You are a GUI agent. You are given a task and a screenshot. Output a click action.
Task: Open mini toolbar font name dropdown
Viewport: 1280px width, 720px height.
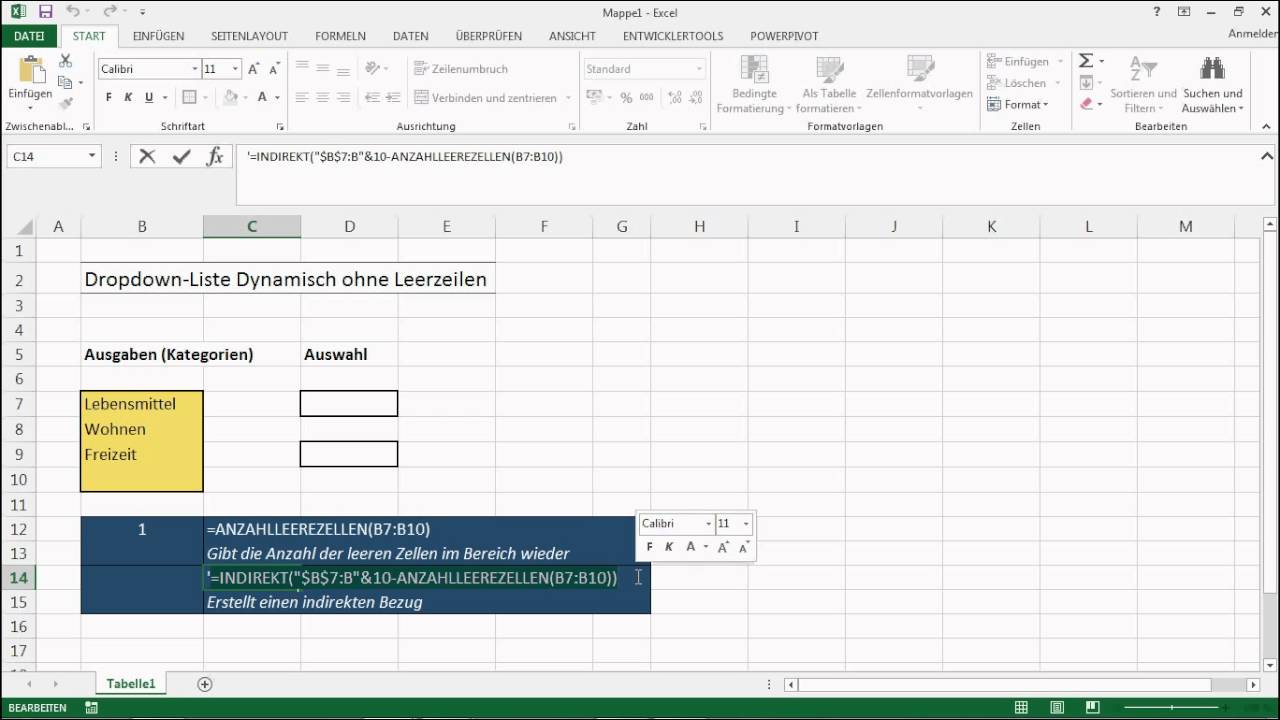(x=709, y=523)
